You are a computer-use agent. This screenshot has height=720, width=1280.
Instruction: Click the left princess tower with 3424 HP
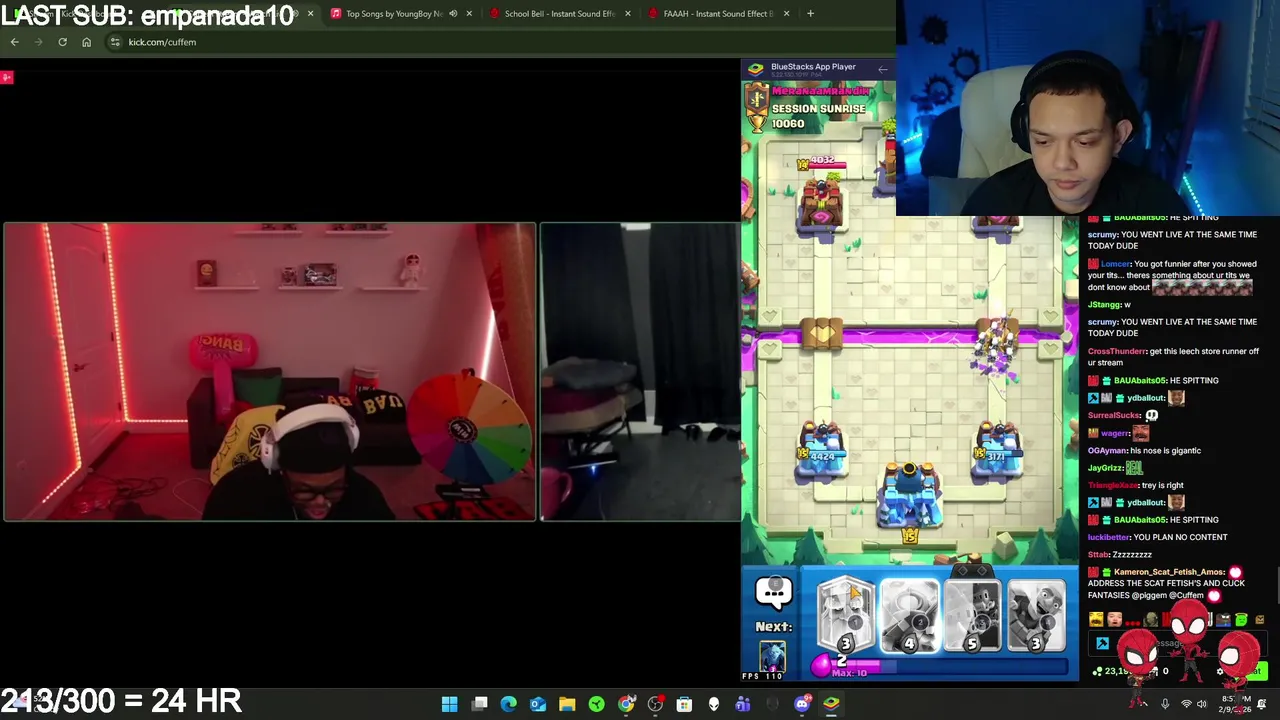click(822, 448)
